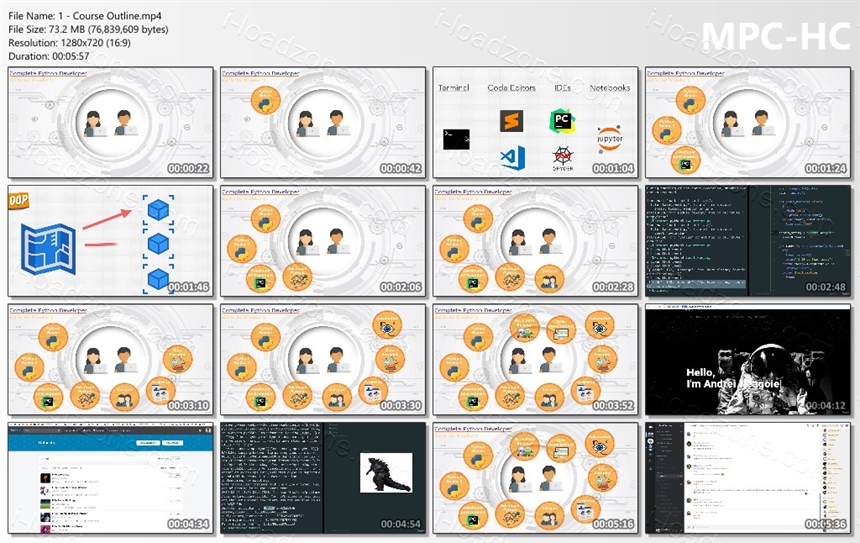Click the Sublime Text icon under Code Editors
This screenshot has height=543, width=860.
point(511,121)
